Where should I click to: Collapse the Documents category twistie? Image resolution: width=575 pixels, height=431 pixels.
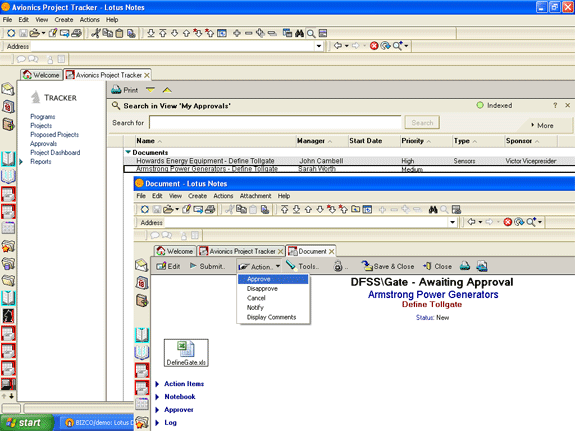point(128,152)
